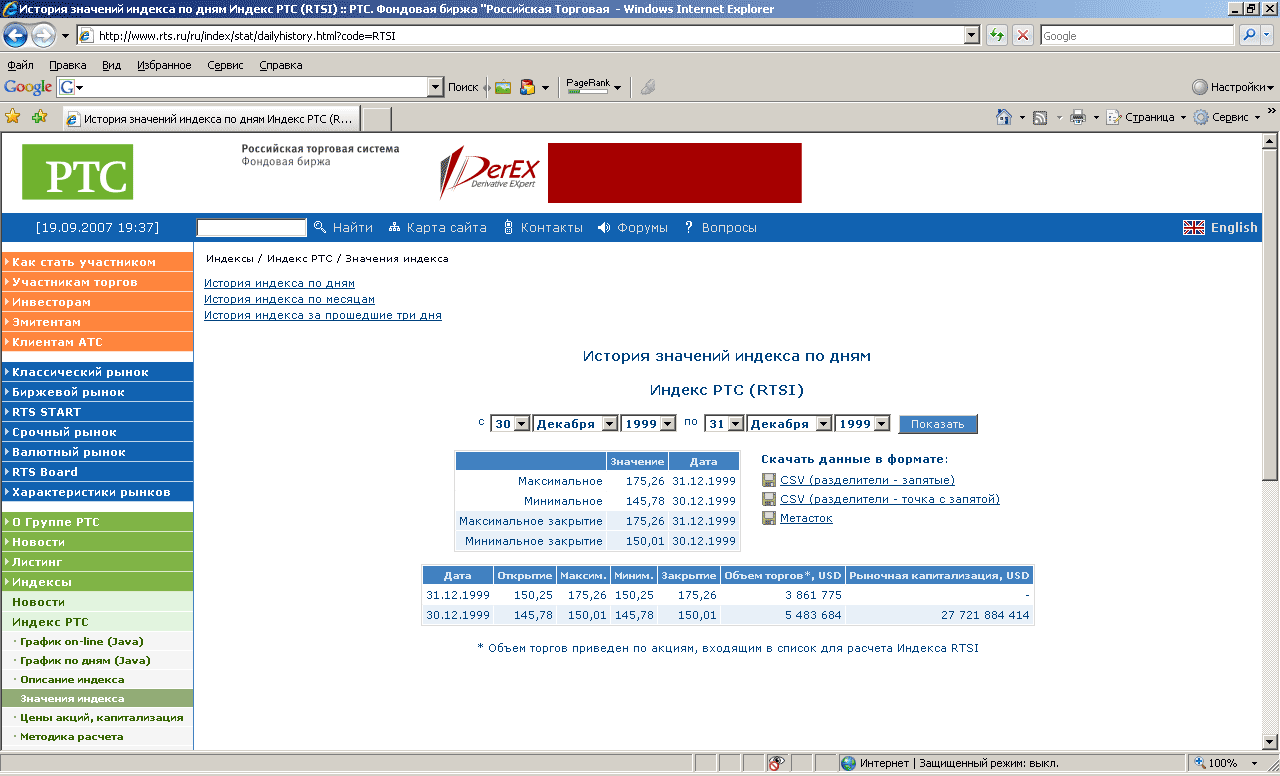Click the Home icon in command bar
Screen dimensions: 1280x776
pos(1004,117)
